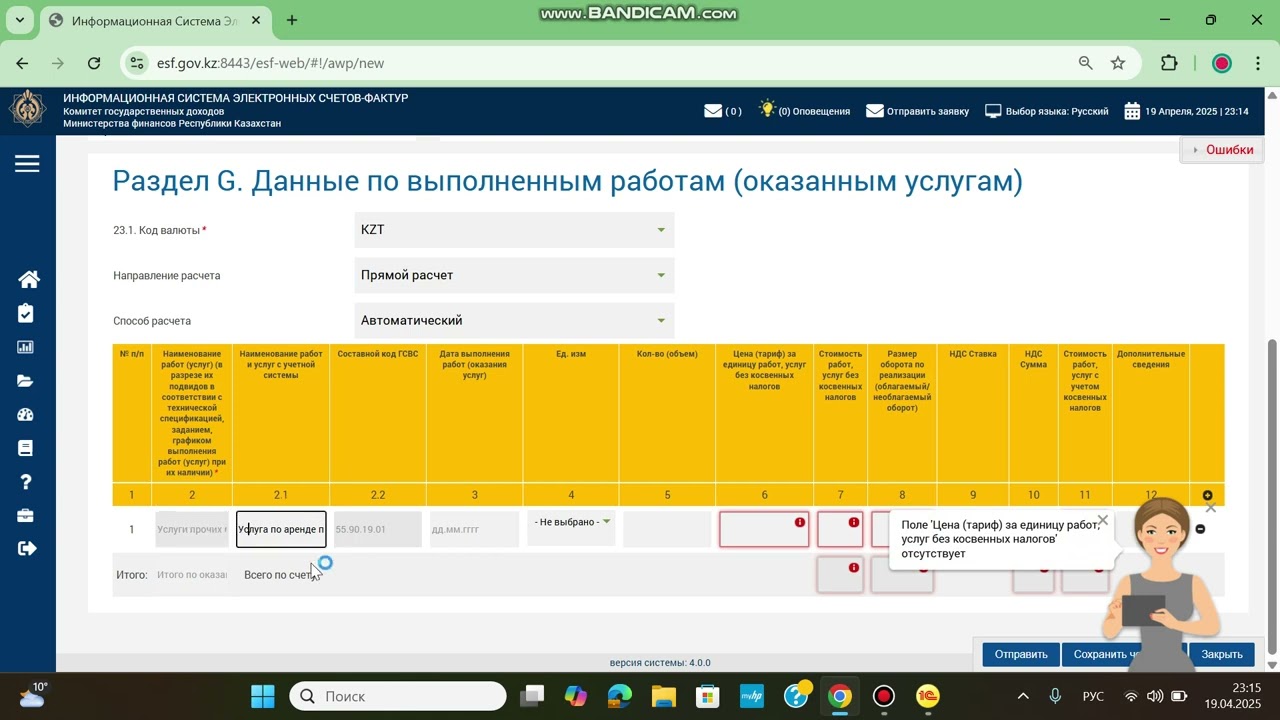Go back in browser
Image resolution: width=1280 pixels, height=720 pixels.
tap(22, 63)
